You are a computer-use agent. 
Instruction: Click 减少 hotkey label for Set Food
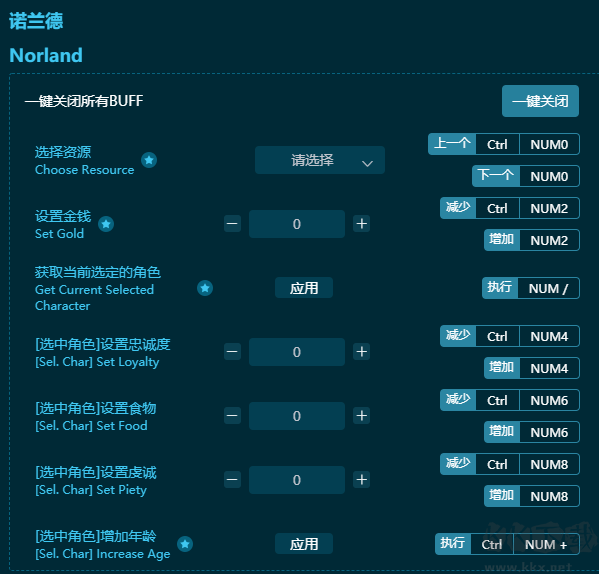(458, 400)
